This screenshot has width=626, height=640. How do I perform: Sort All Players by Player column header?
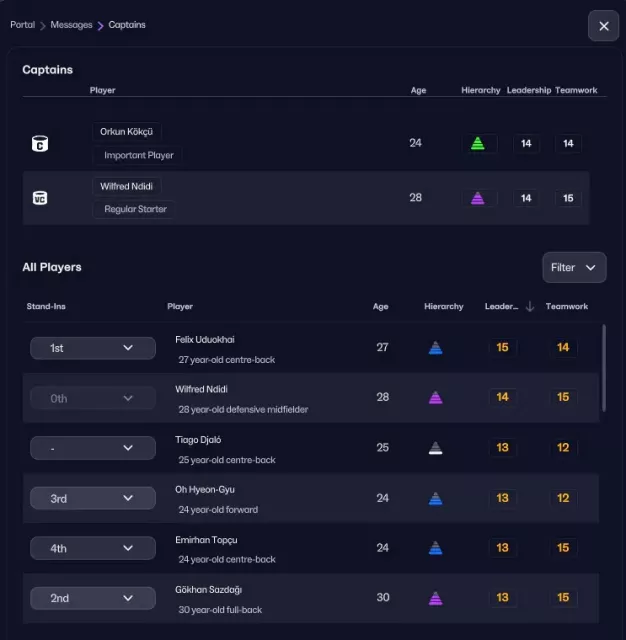click(180, 306)
